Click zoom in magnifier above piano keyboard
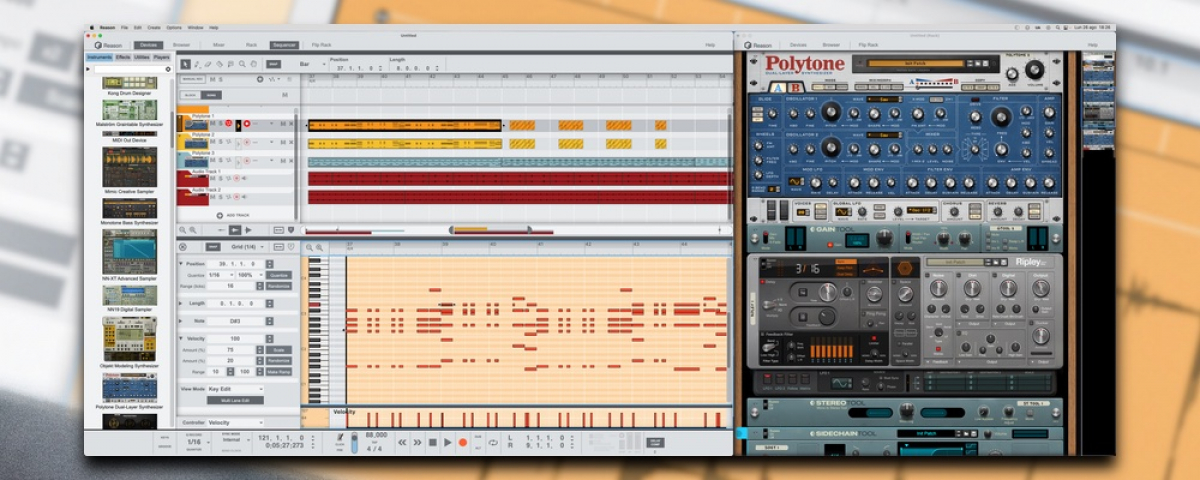This screenshot has width=1200, height=480. 319,247
